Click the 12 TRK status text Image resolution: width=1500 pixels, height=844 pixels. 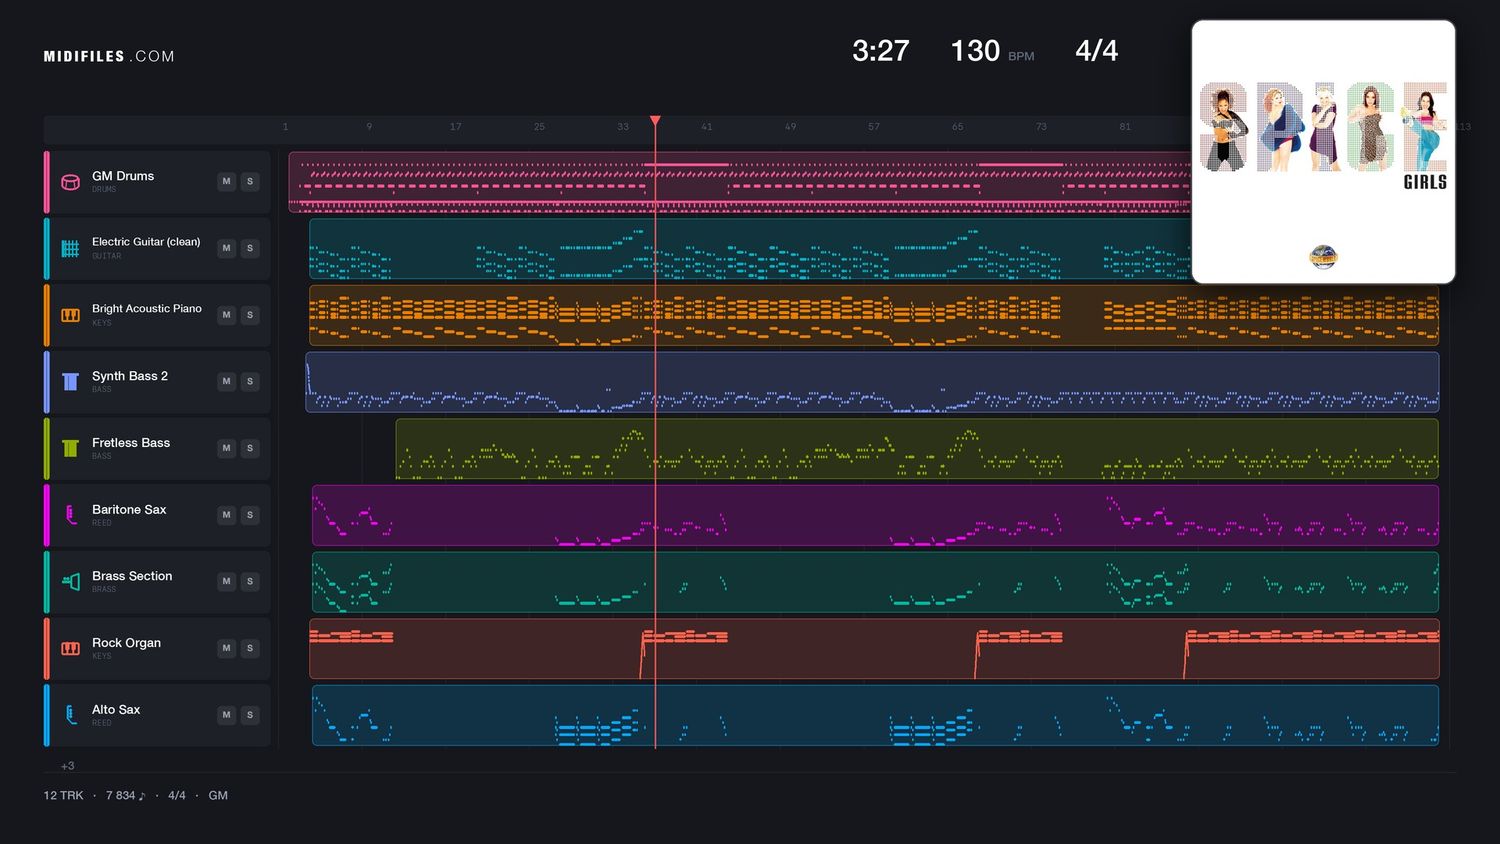pyautogui.click(x=63, y=796)
